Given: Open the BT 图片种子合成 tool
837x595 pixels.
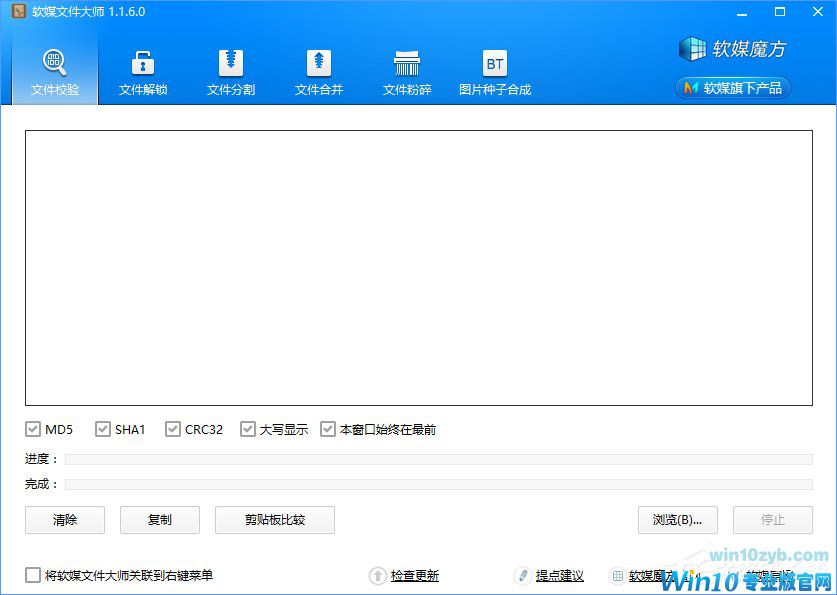Looking at the screenshot, I should pos(494,70).
